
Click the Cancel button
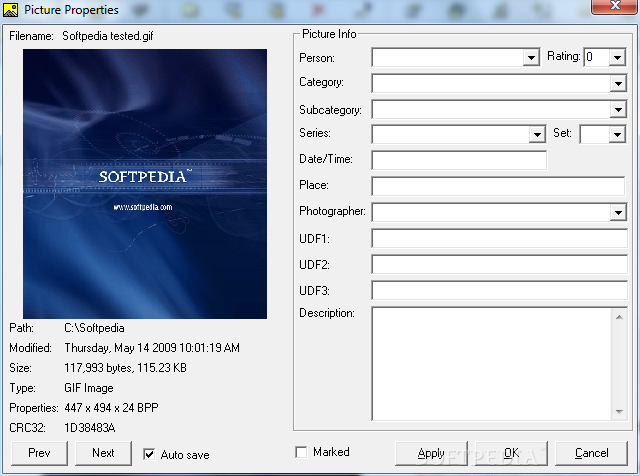pyautogui.click(x=591, y=453)
